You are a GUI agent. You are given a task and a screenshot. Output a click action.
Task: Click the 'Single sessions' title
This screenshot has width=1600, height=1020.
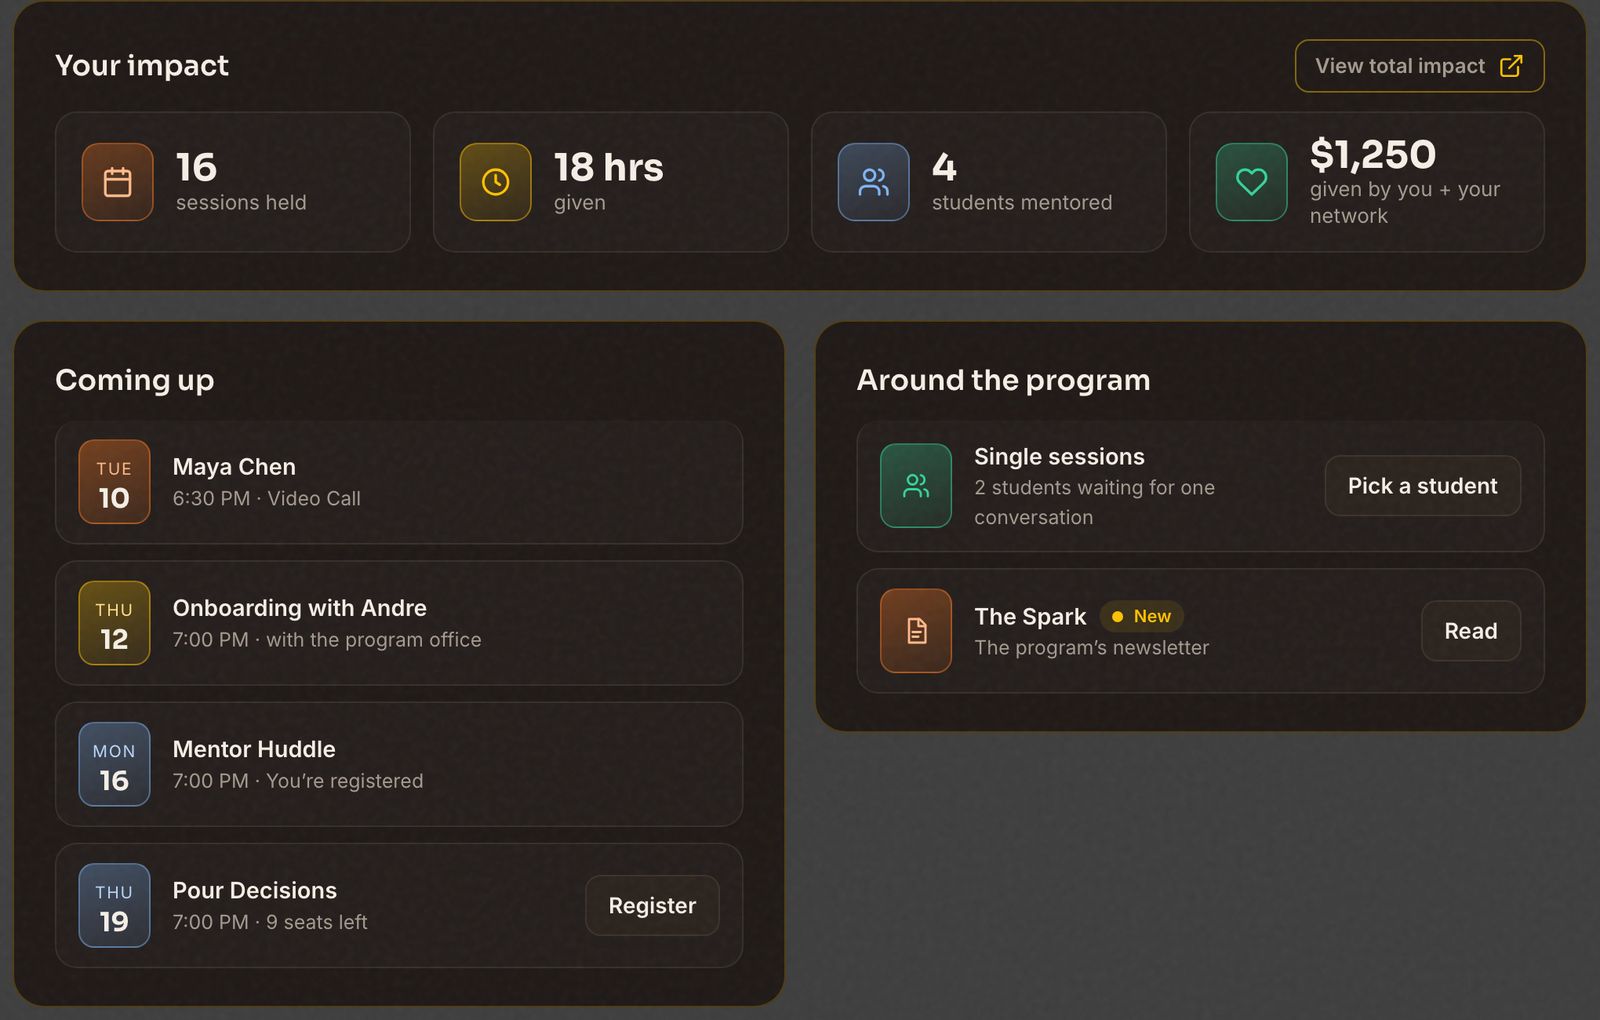point(1060,457)
